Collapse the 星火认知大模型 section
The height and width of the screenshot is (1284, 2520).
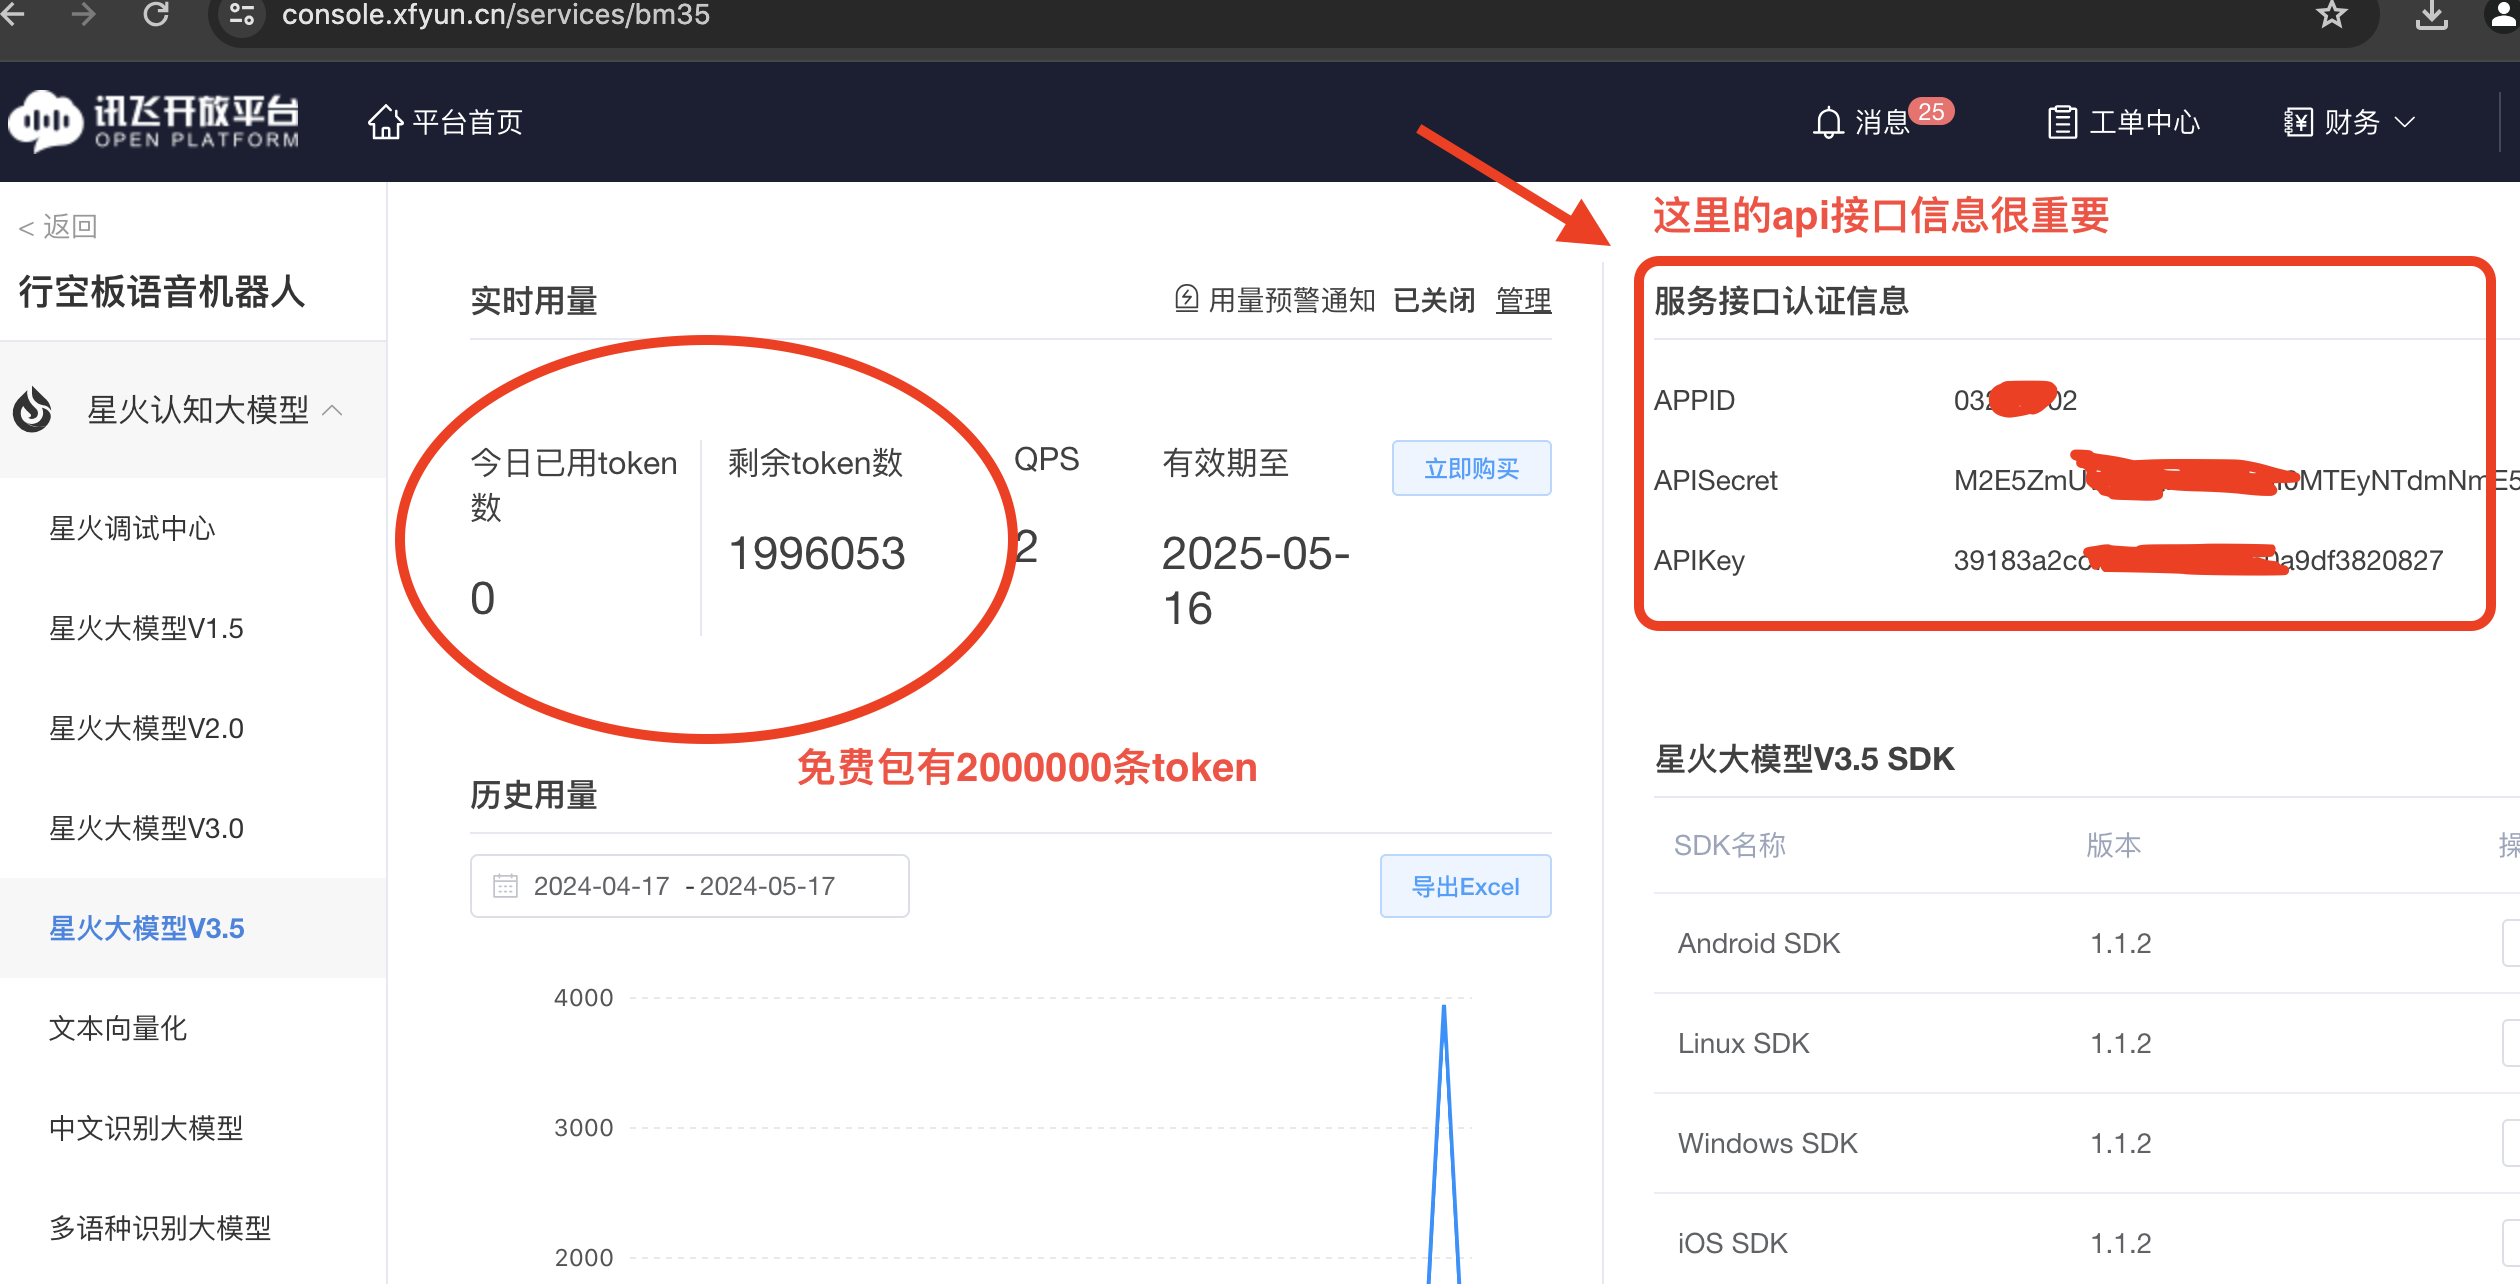(x=333, y=410)
